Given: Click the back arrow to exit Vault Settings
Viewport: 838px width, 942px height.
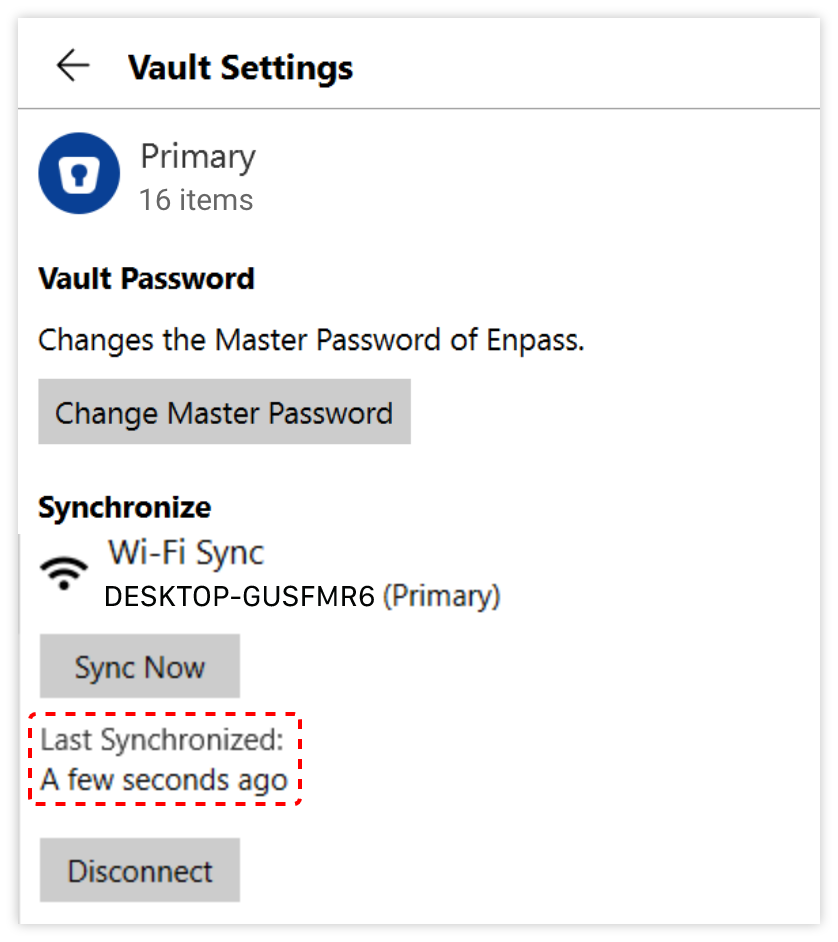Looking at the screenshot, I should click(x=72, y=66).
